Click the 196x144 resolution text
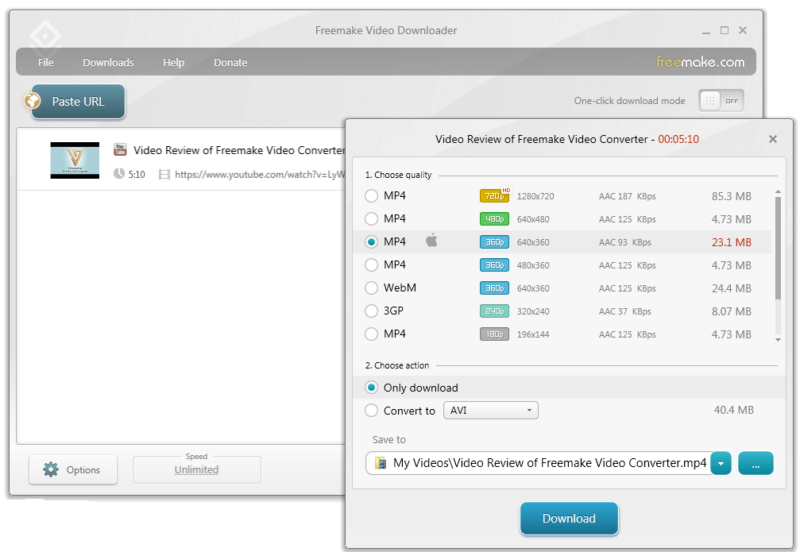This screenshot has width=800, height=552. pyautogui.click(x=533, y=335)
